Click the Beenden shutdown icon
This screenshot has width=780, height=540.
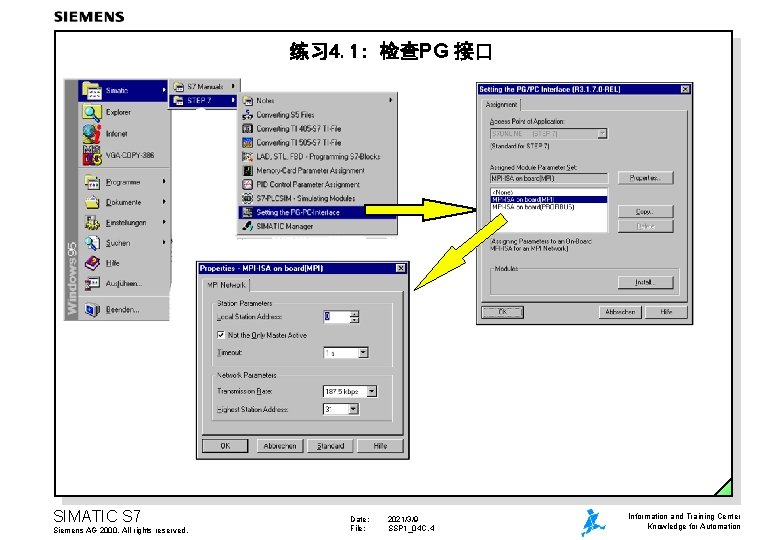[x=92, y=310]
